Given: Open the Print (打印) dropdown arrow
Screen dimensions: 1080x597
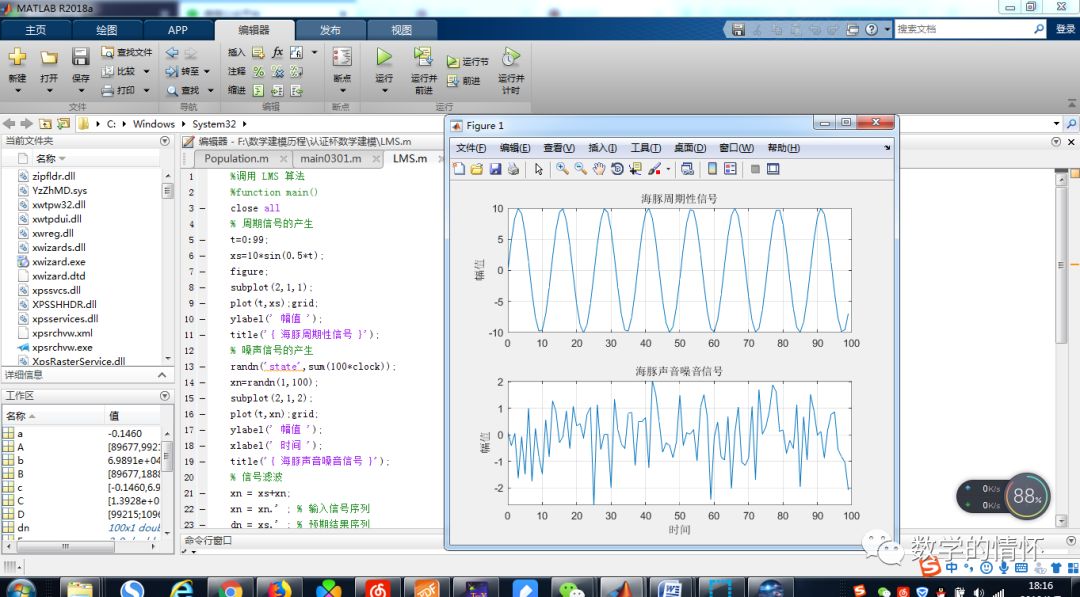Looking at the screenshot, I should pyautogui.click(x=146, y=90).
